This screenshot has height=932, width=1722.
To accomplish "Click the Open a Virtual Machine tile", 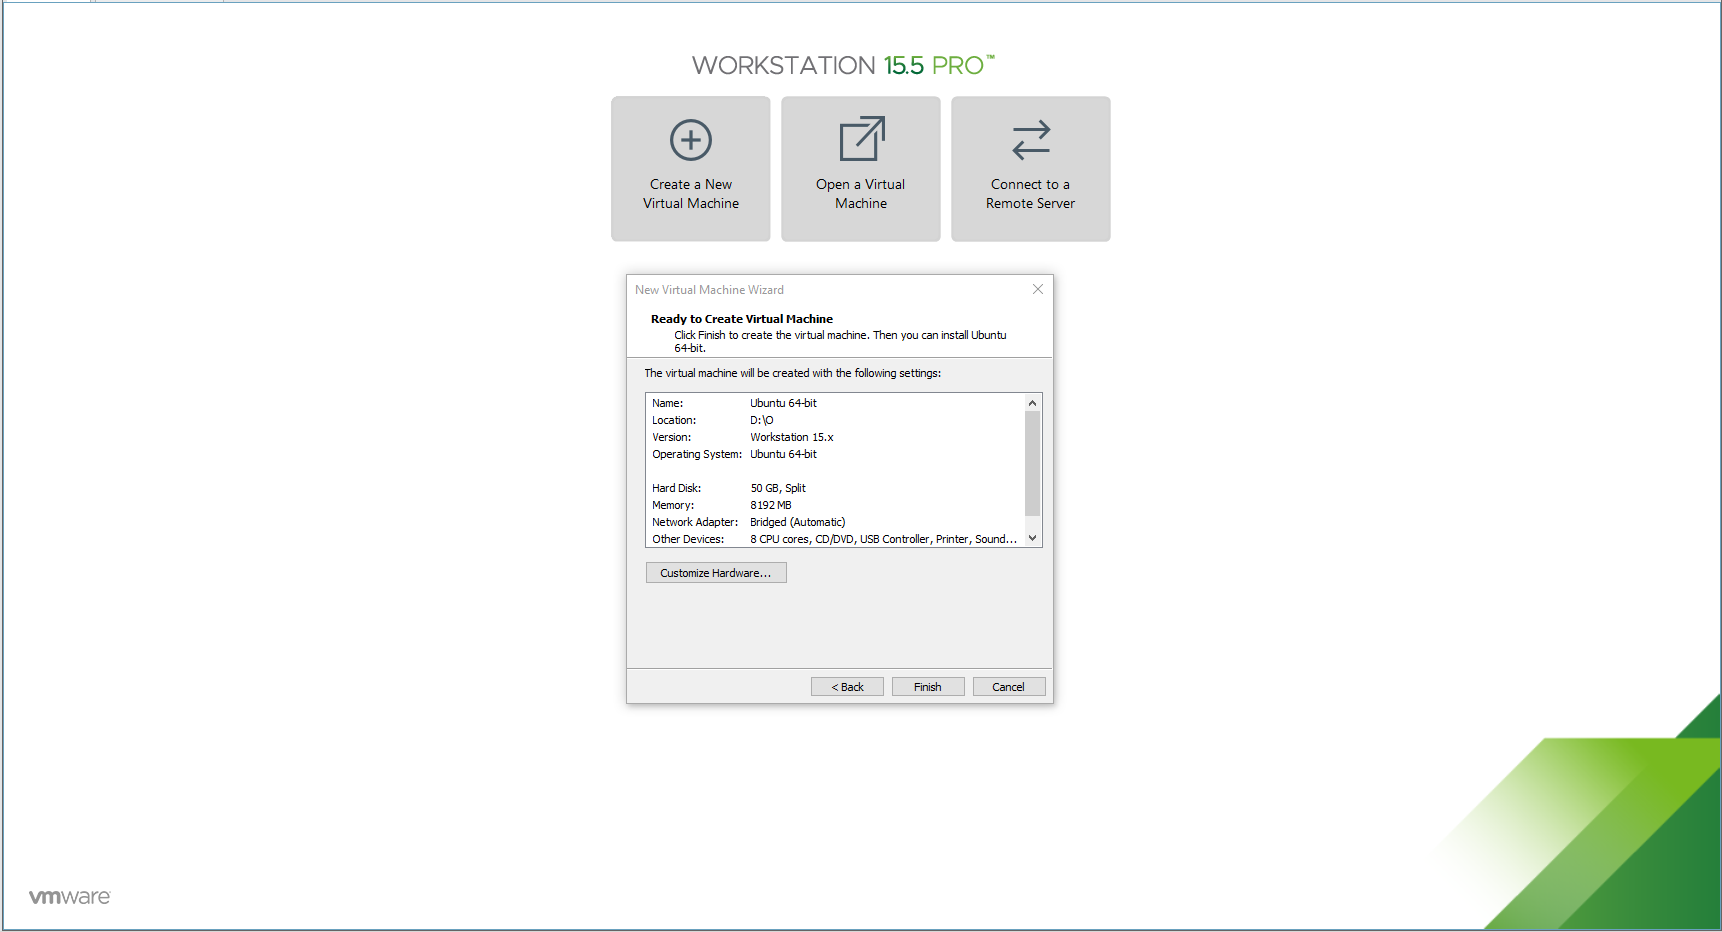I will tap(861, 168).
